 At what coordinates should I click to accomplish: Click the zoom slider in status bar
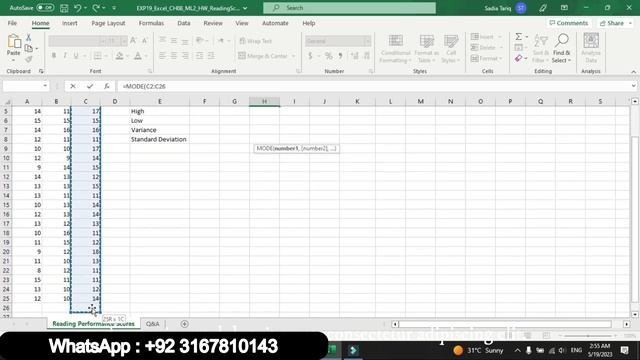point(588,336)
